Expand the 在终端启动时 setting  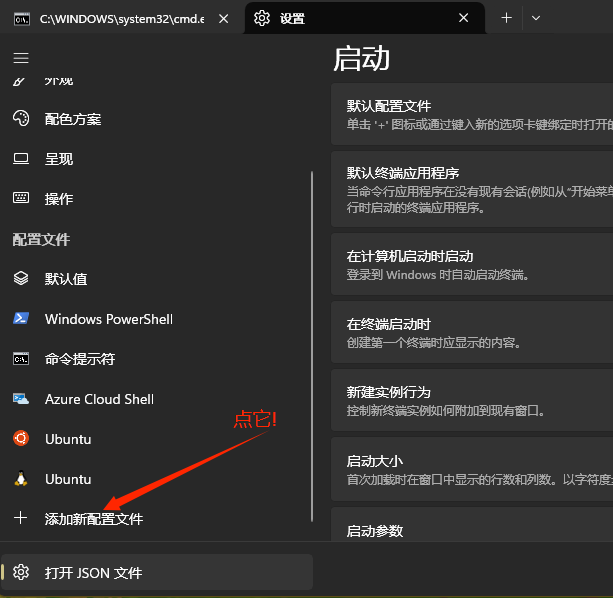[x=472, y=332]
